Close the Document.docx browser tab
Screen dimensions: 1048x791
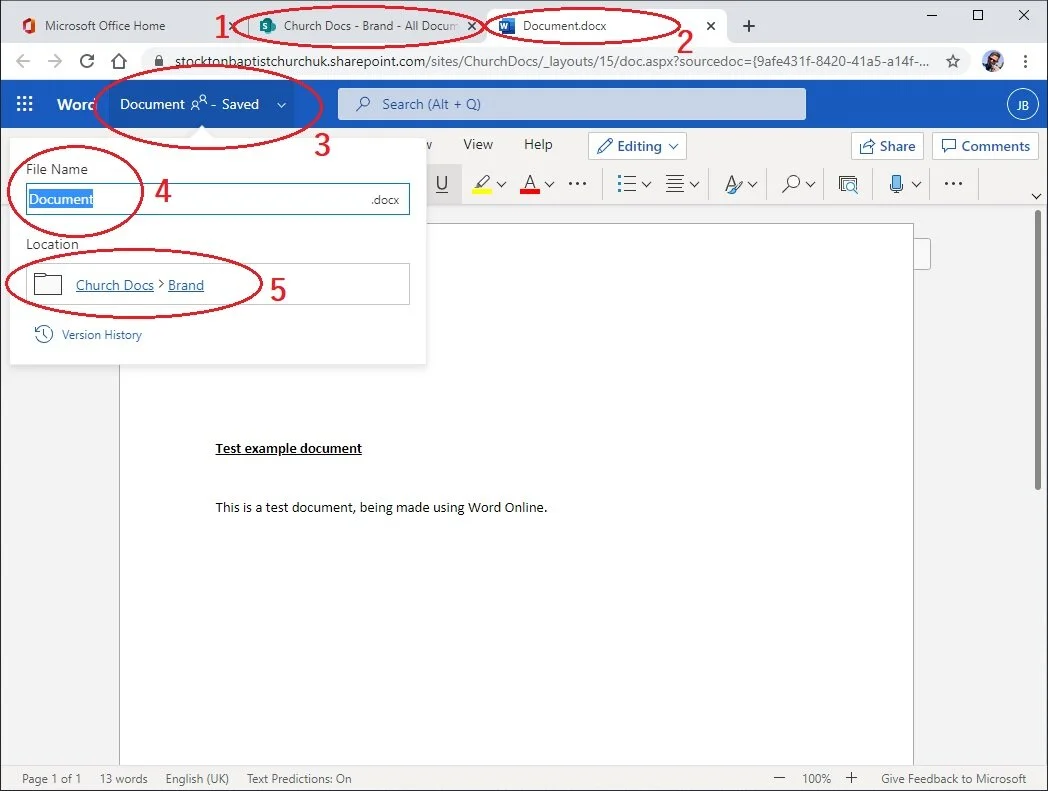pos(711,26)
